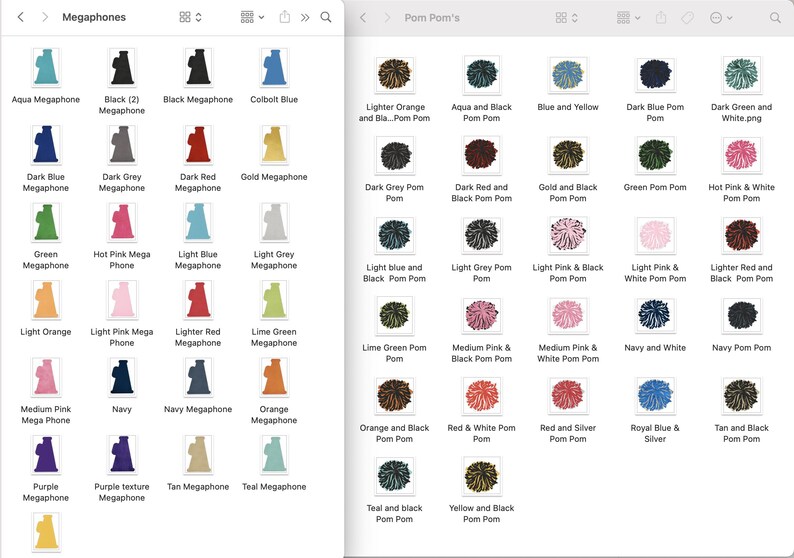Select Dark Grey Megaphone file icon
Viewport: 794px width, 558px height.
coord(122,144)
